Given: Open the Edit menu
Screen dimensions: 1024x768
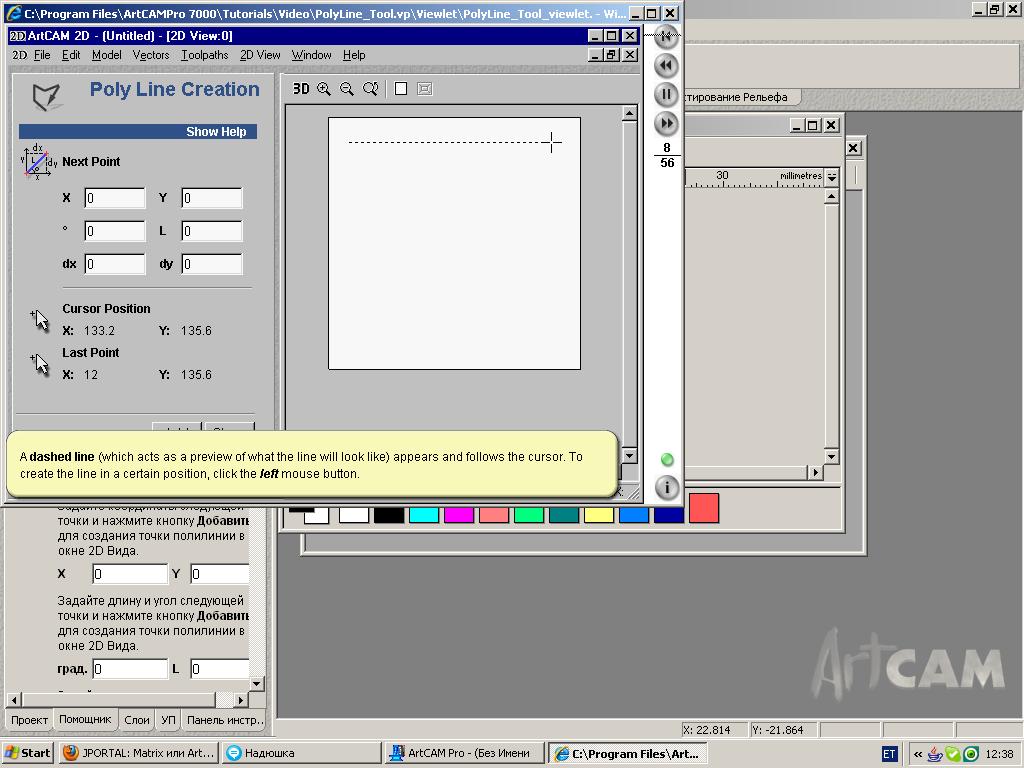Looking at the screenshot, I should coord(71,55).
